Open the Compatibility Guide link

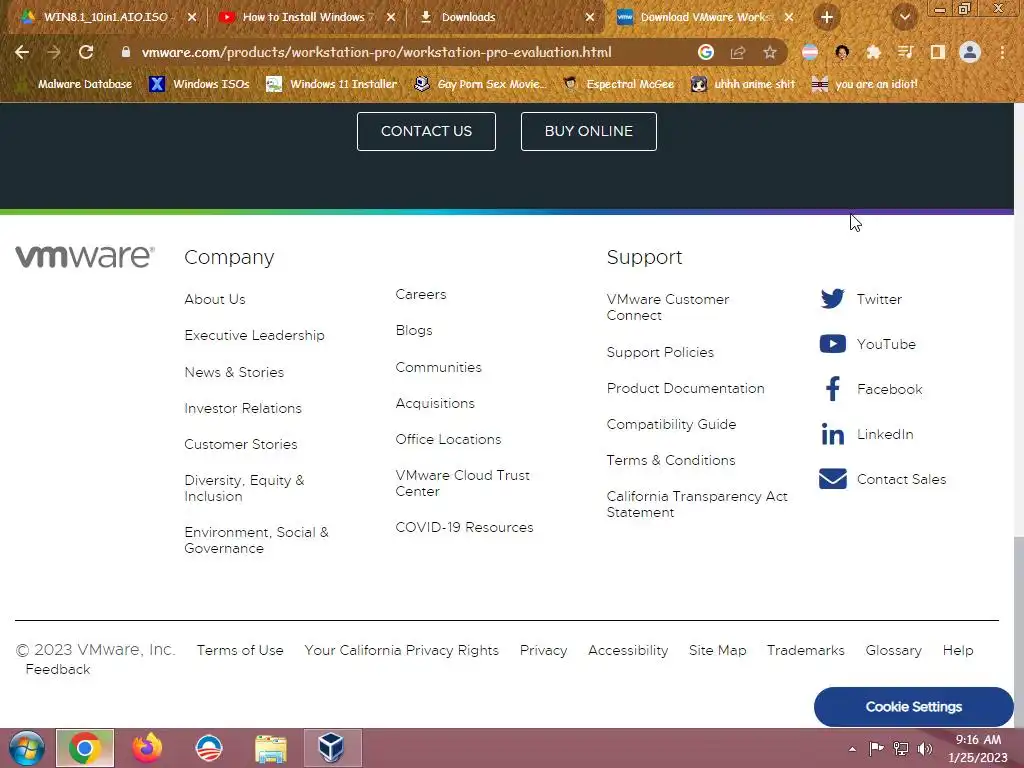pos(671,424)
